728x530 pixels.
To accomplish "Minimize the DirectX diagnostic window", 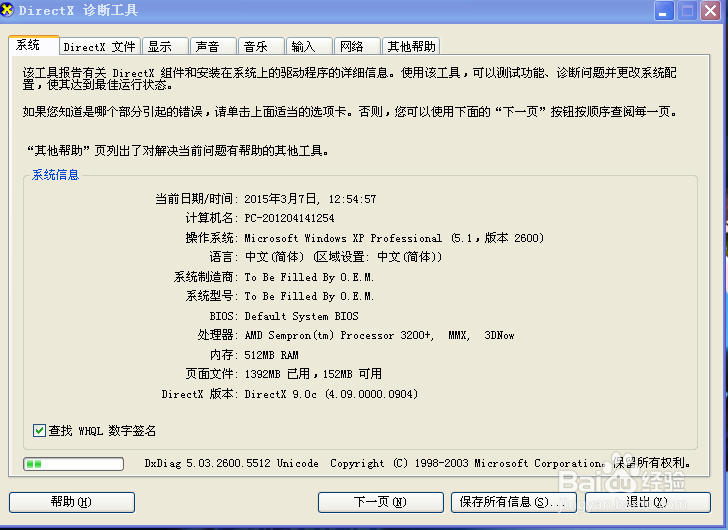I will pyautogui.click(x=664, y=10).
